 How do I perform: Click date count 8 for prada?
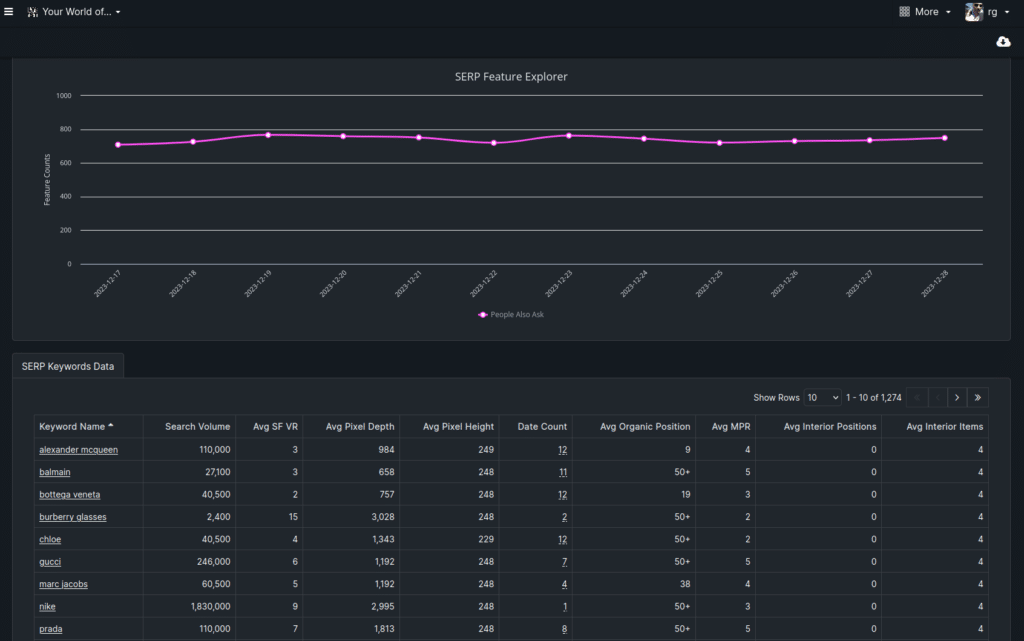(x=564, y=629)
